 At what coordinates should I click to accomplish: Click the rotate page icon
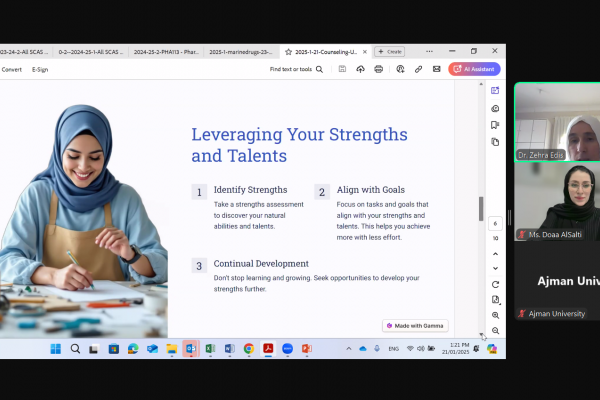(495, 284)
